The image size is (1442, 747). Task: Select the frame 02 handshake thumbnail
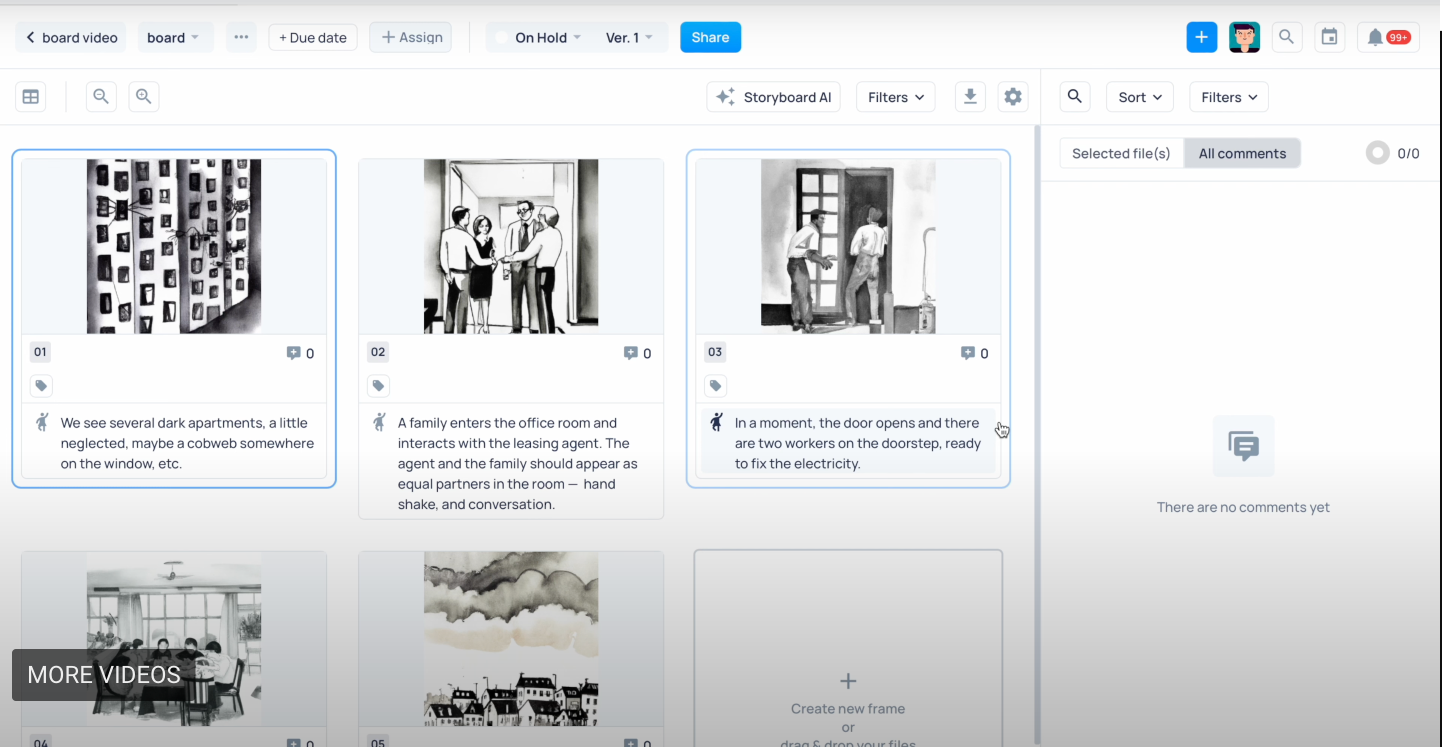(511, 246)
